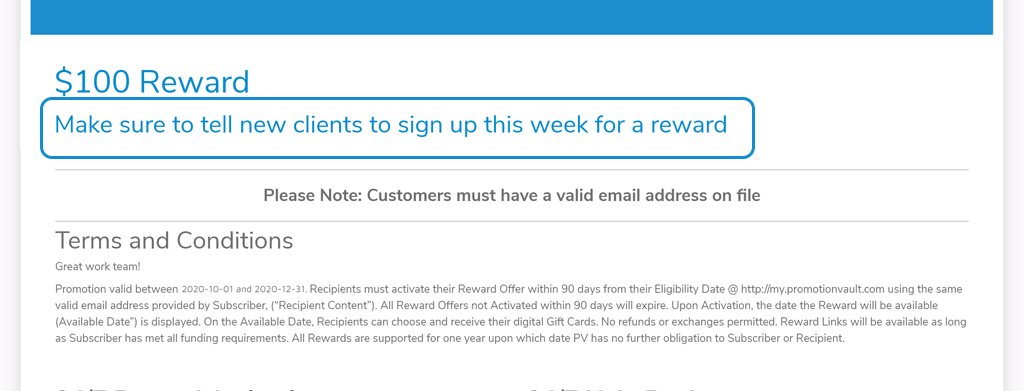The height and width of the screenshot is (391, 1024).
Task: Click the blue header banner
Action: tap(512, 17)
